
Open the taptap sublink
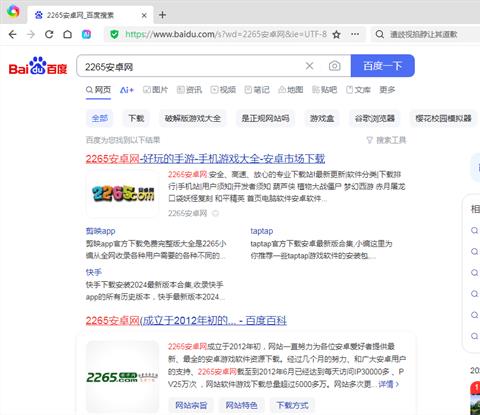tap(262, 231)
